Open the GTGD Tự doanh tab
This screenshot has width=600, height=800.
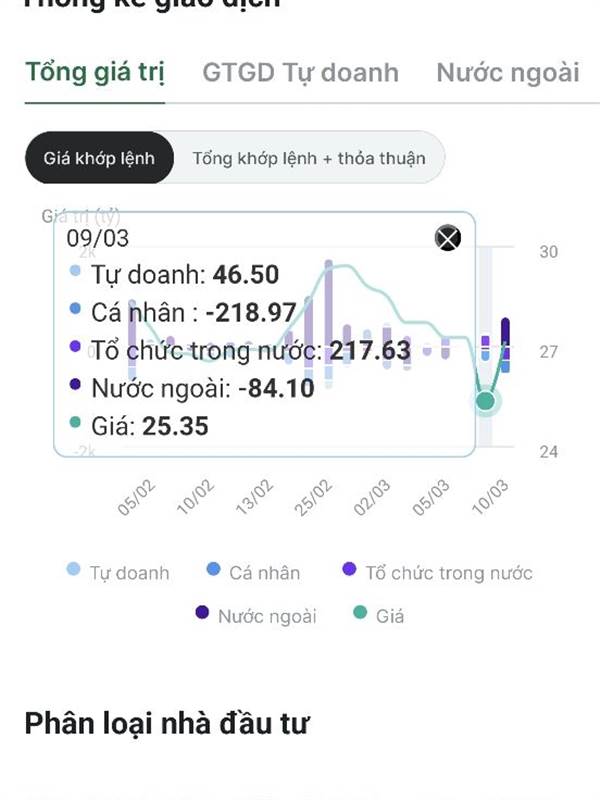300,72
